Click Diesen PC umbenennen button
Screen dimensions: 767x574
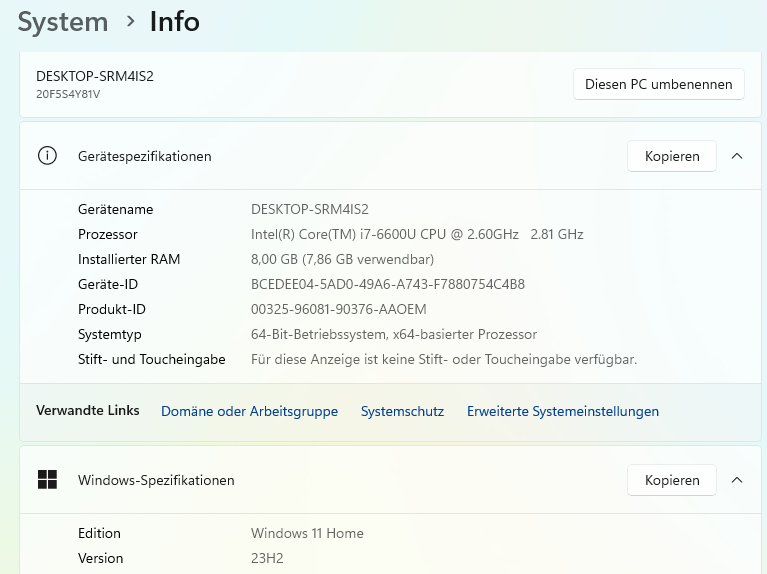[659, 84]
